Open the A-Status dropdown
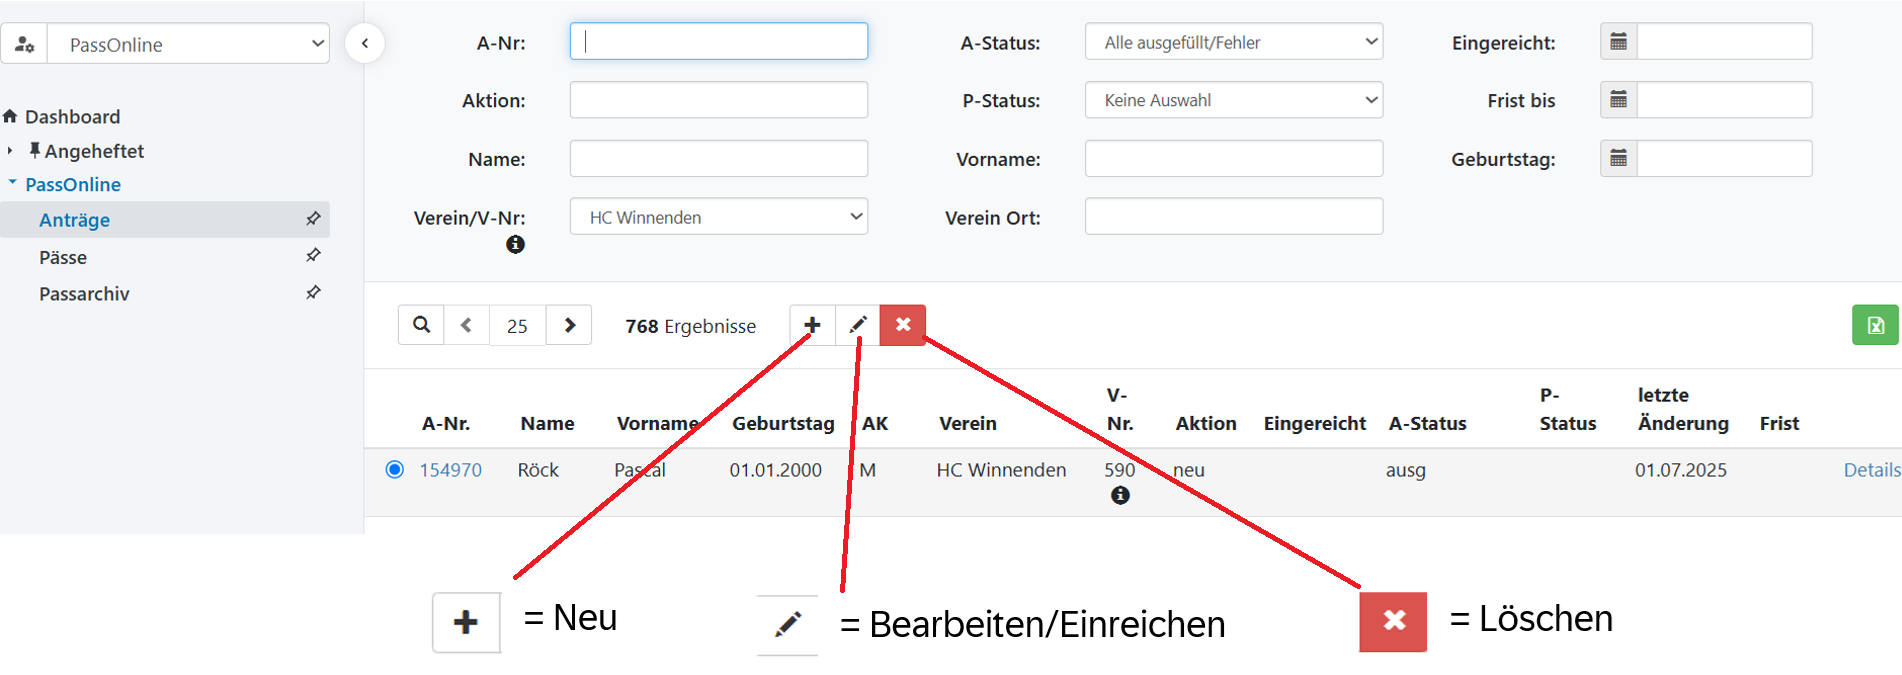 point(1233,42)
